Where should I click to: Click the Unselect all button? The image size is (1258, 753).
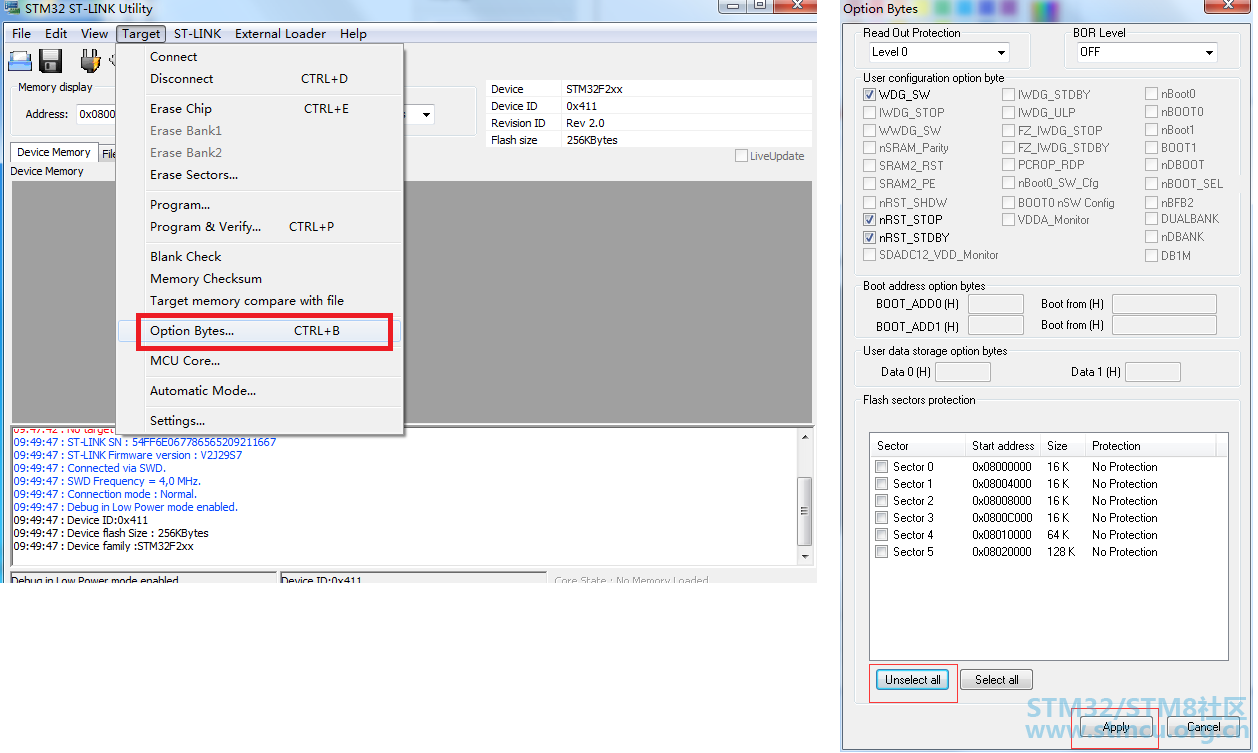(x=913, y=680)
